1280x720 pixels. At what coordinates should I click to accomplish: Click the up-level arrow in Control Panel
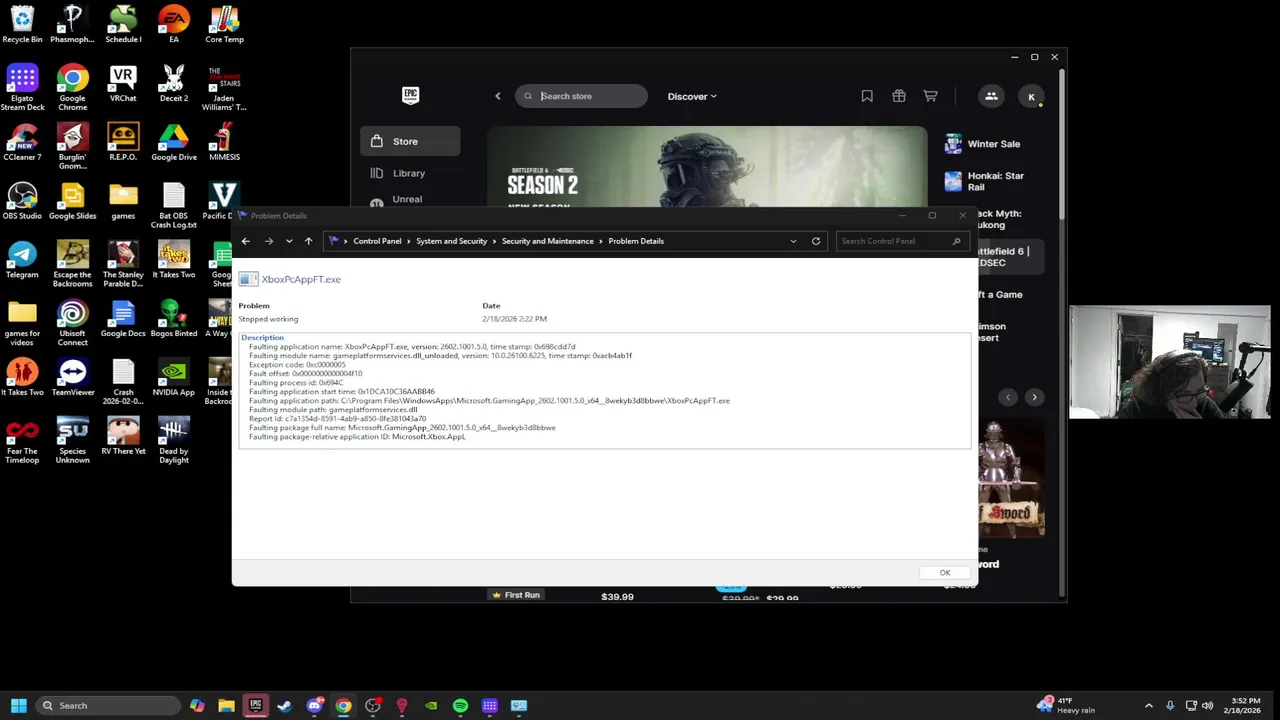point(308,241)
